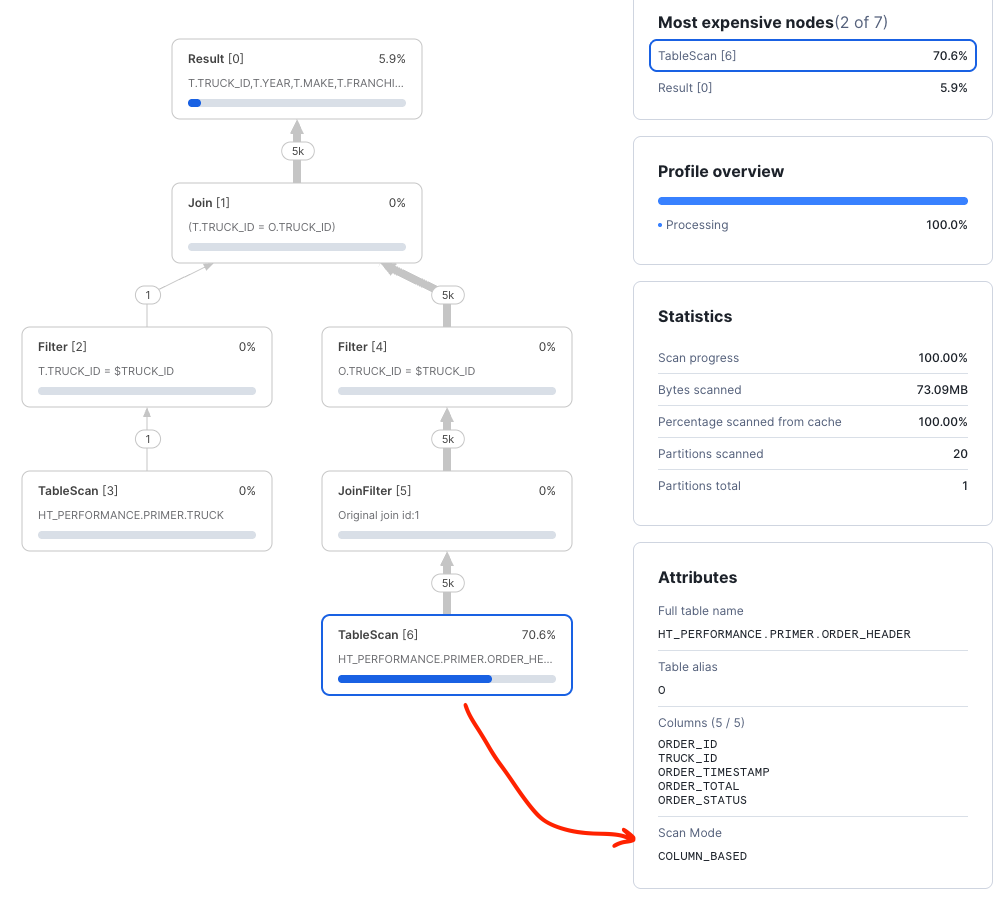Click the JoinFilter [5] node
This screenshot has height=898, width=1005.
[x=446, y=511]
